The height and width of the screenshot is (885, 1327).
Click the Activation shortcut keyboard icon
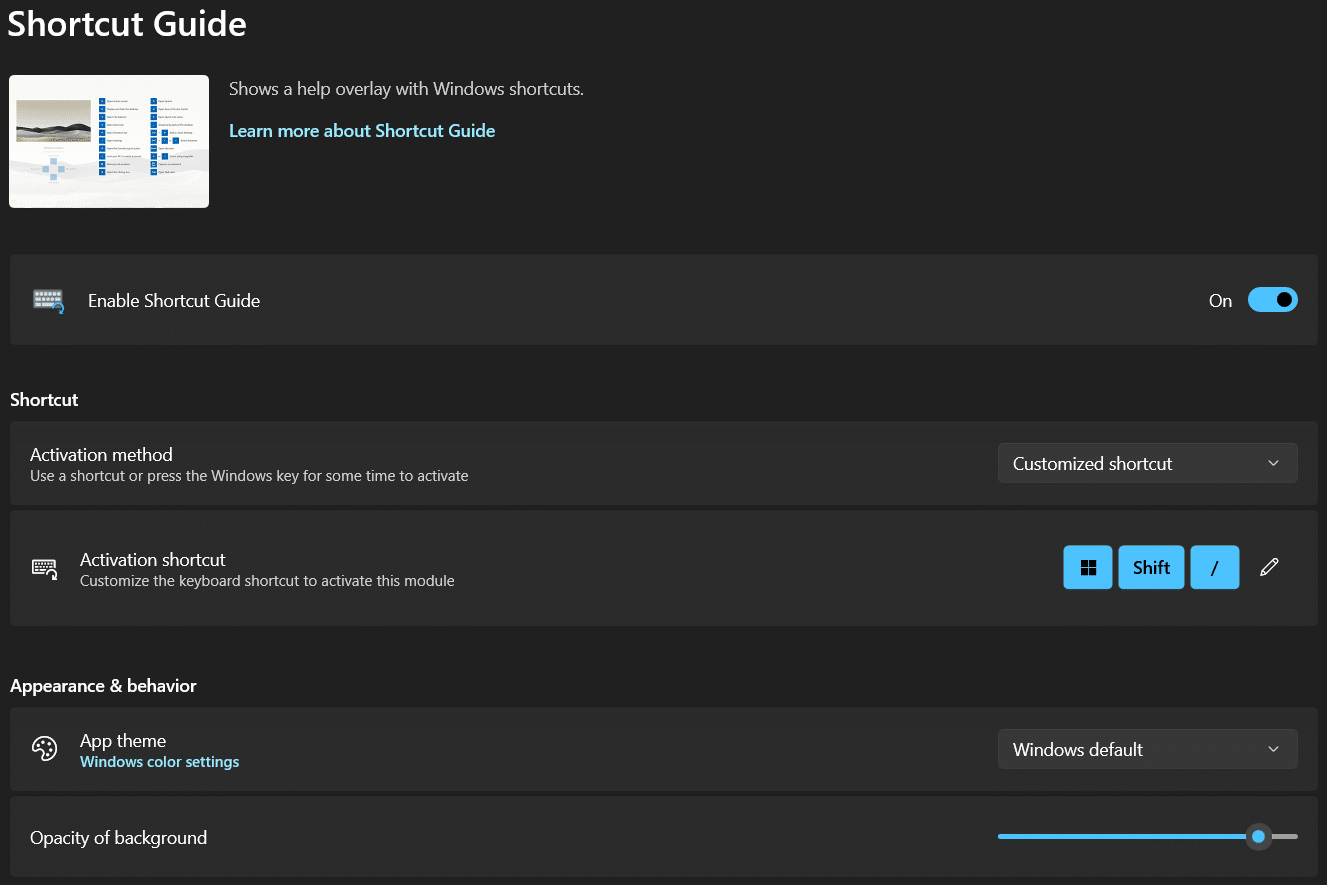click(x=44, y=568)
